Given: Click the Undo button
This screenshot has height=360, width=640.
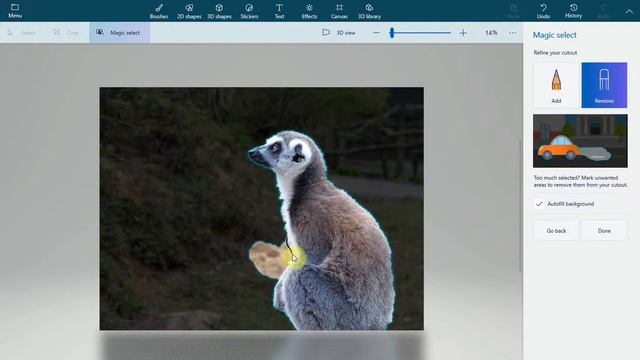Looking at the screenshot, I should click(543, 11).
